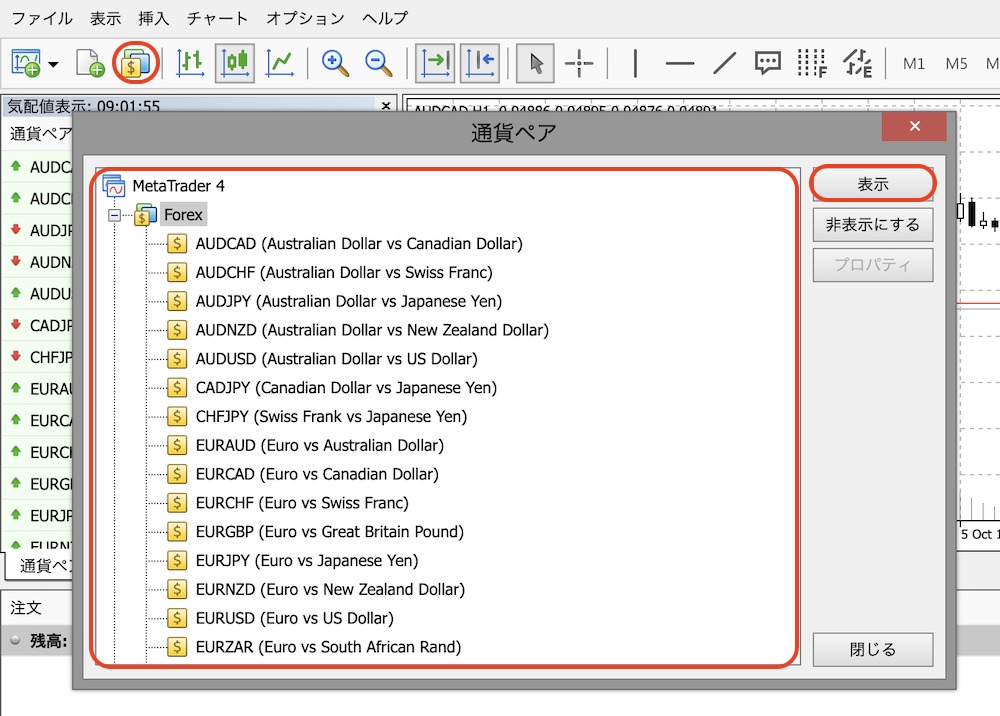Viewport: 1000px width, 716px height.
Task: Select the arrow cursor tool
Action: (535, 63)
